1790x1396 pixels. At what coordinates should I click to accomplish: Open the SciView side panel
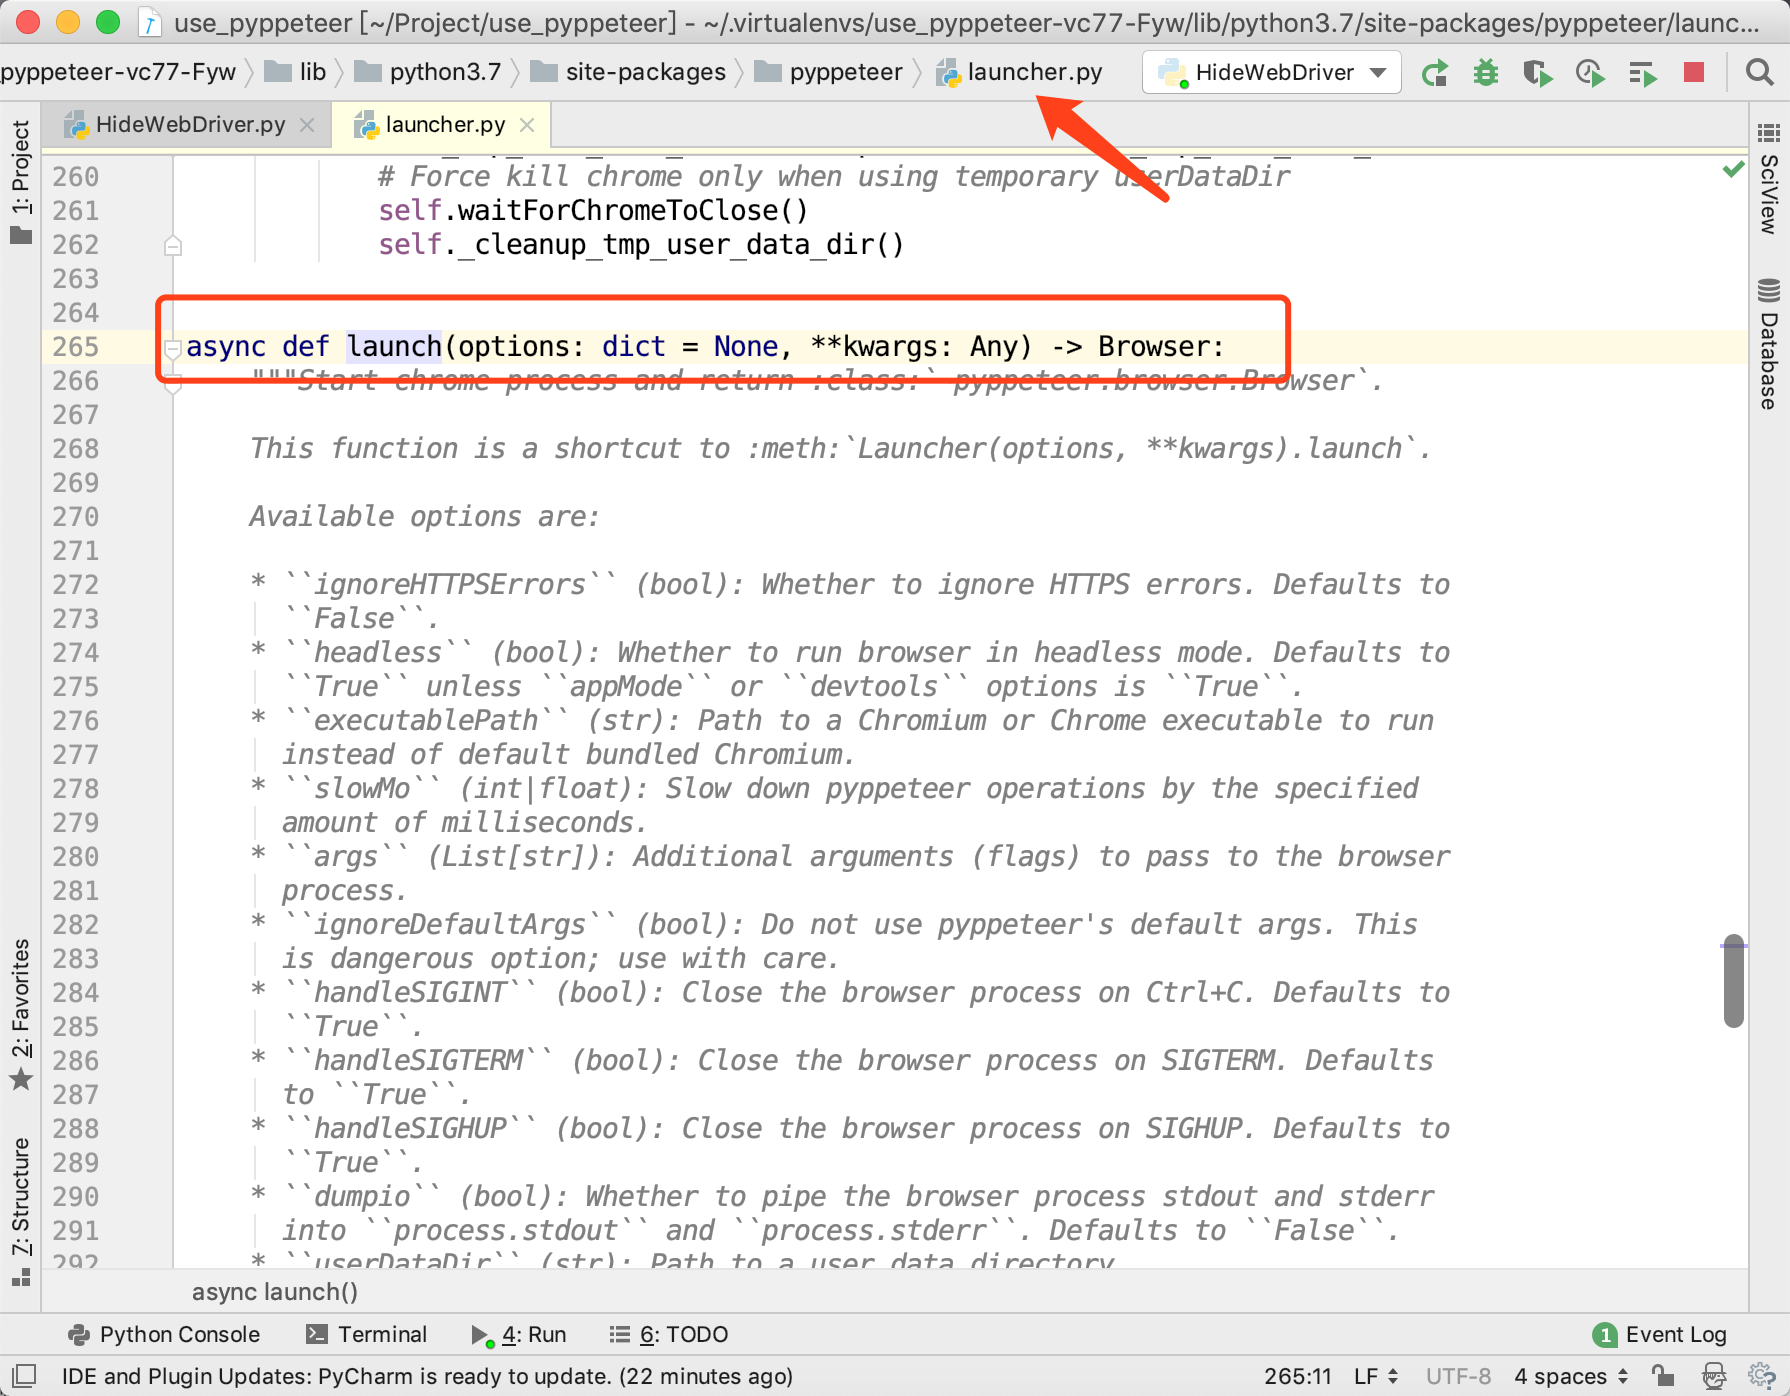(x=1769, y=179)
